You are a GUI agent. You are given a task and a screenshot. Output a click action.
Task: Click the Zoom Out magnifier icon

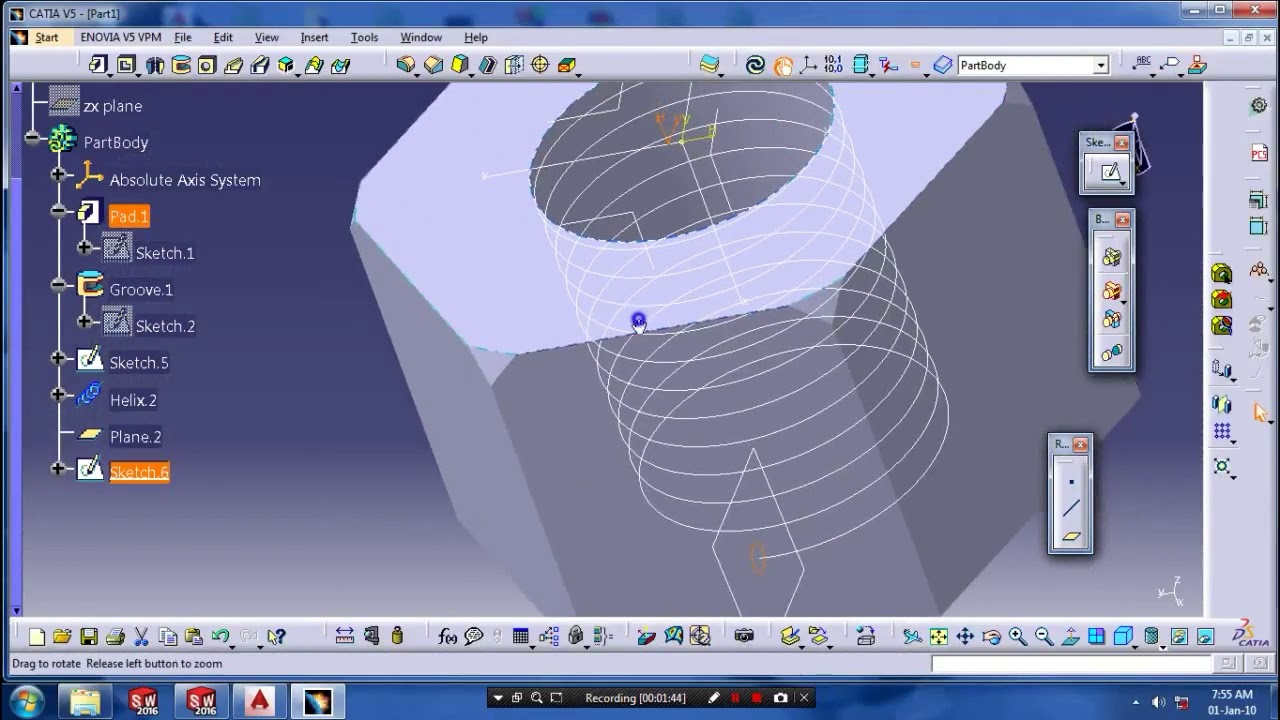[x=1044, y=636]
